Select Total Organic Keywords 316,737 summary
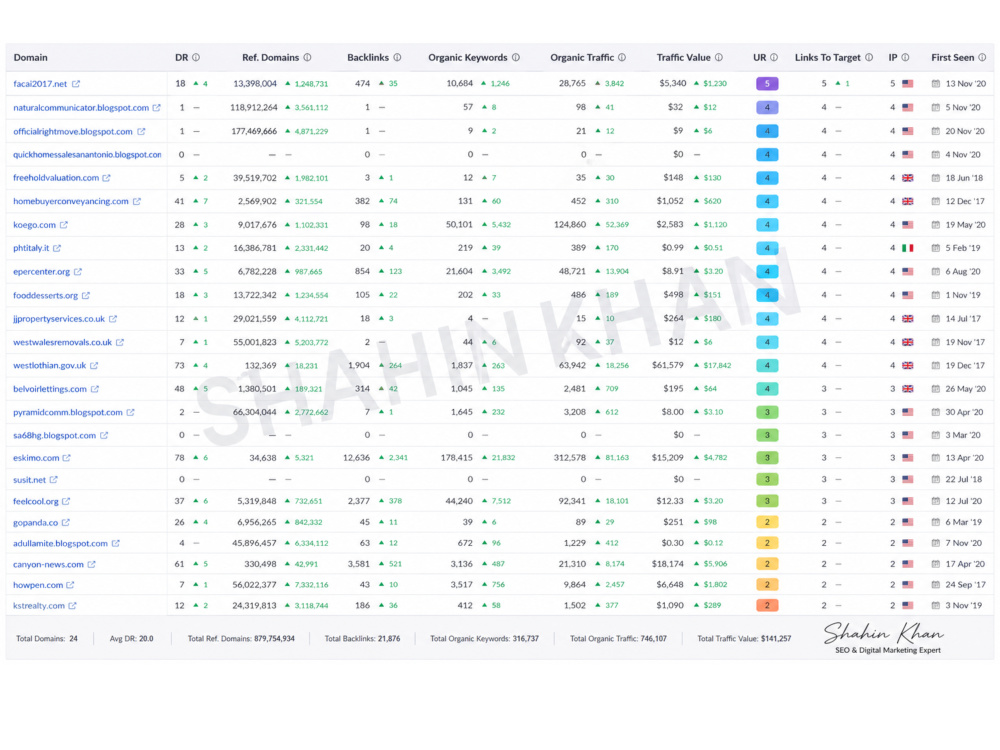The height and width of the screenshot is (750, 1000). [484, 638]
